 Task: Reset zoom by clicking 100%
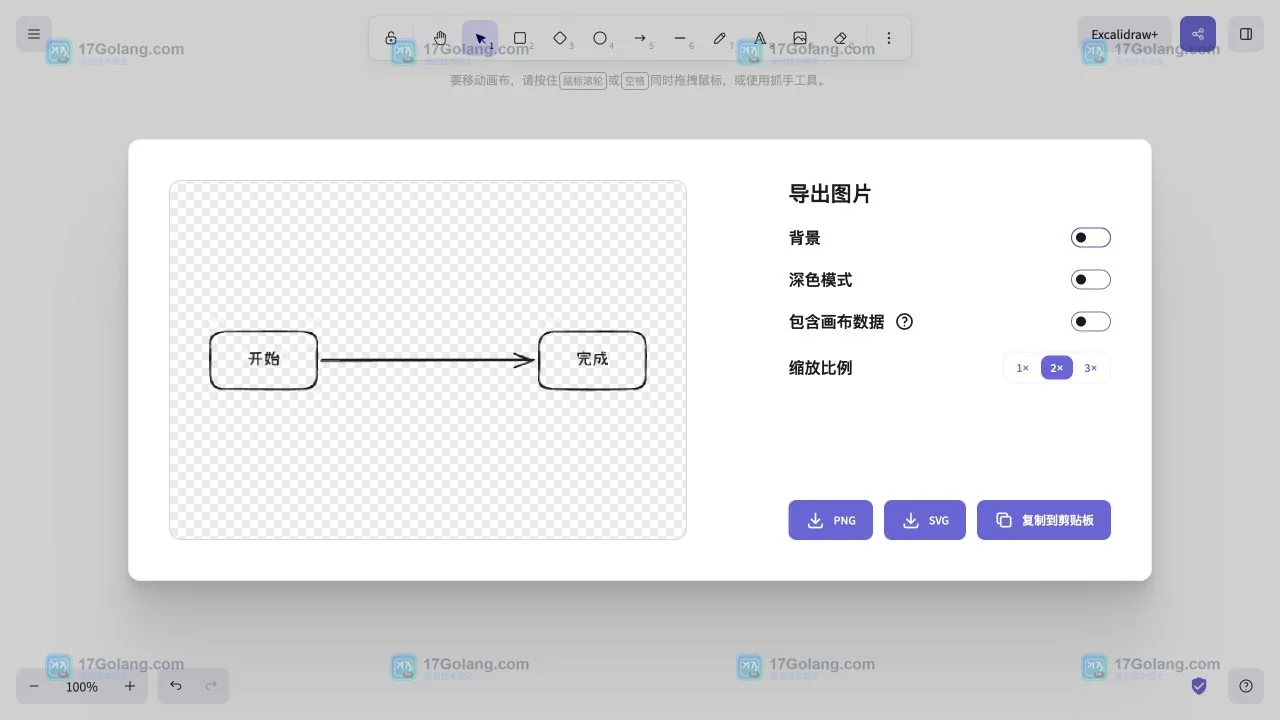coord(82,687)
